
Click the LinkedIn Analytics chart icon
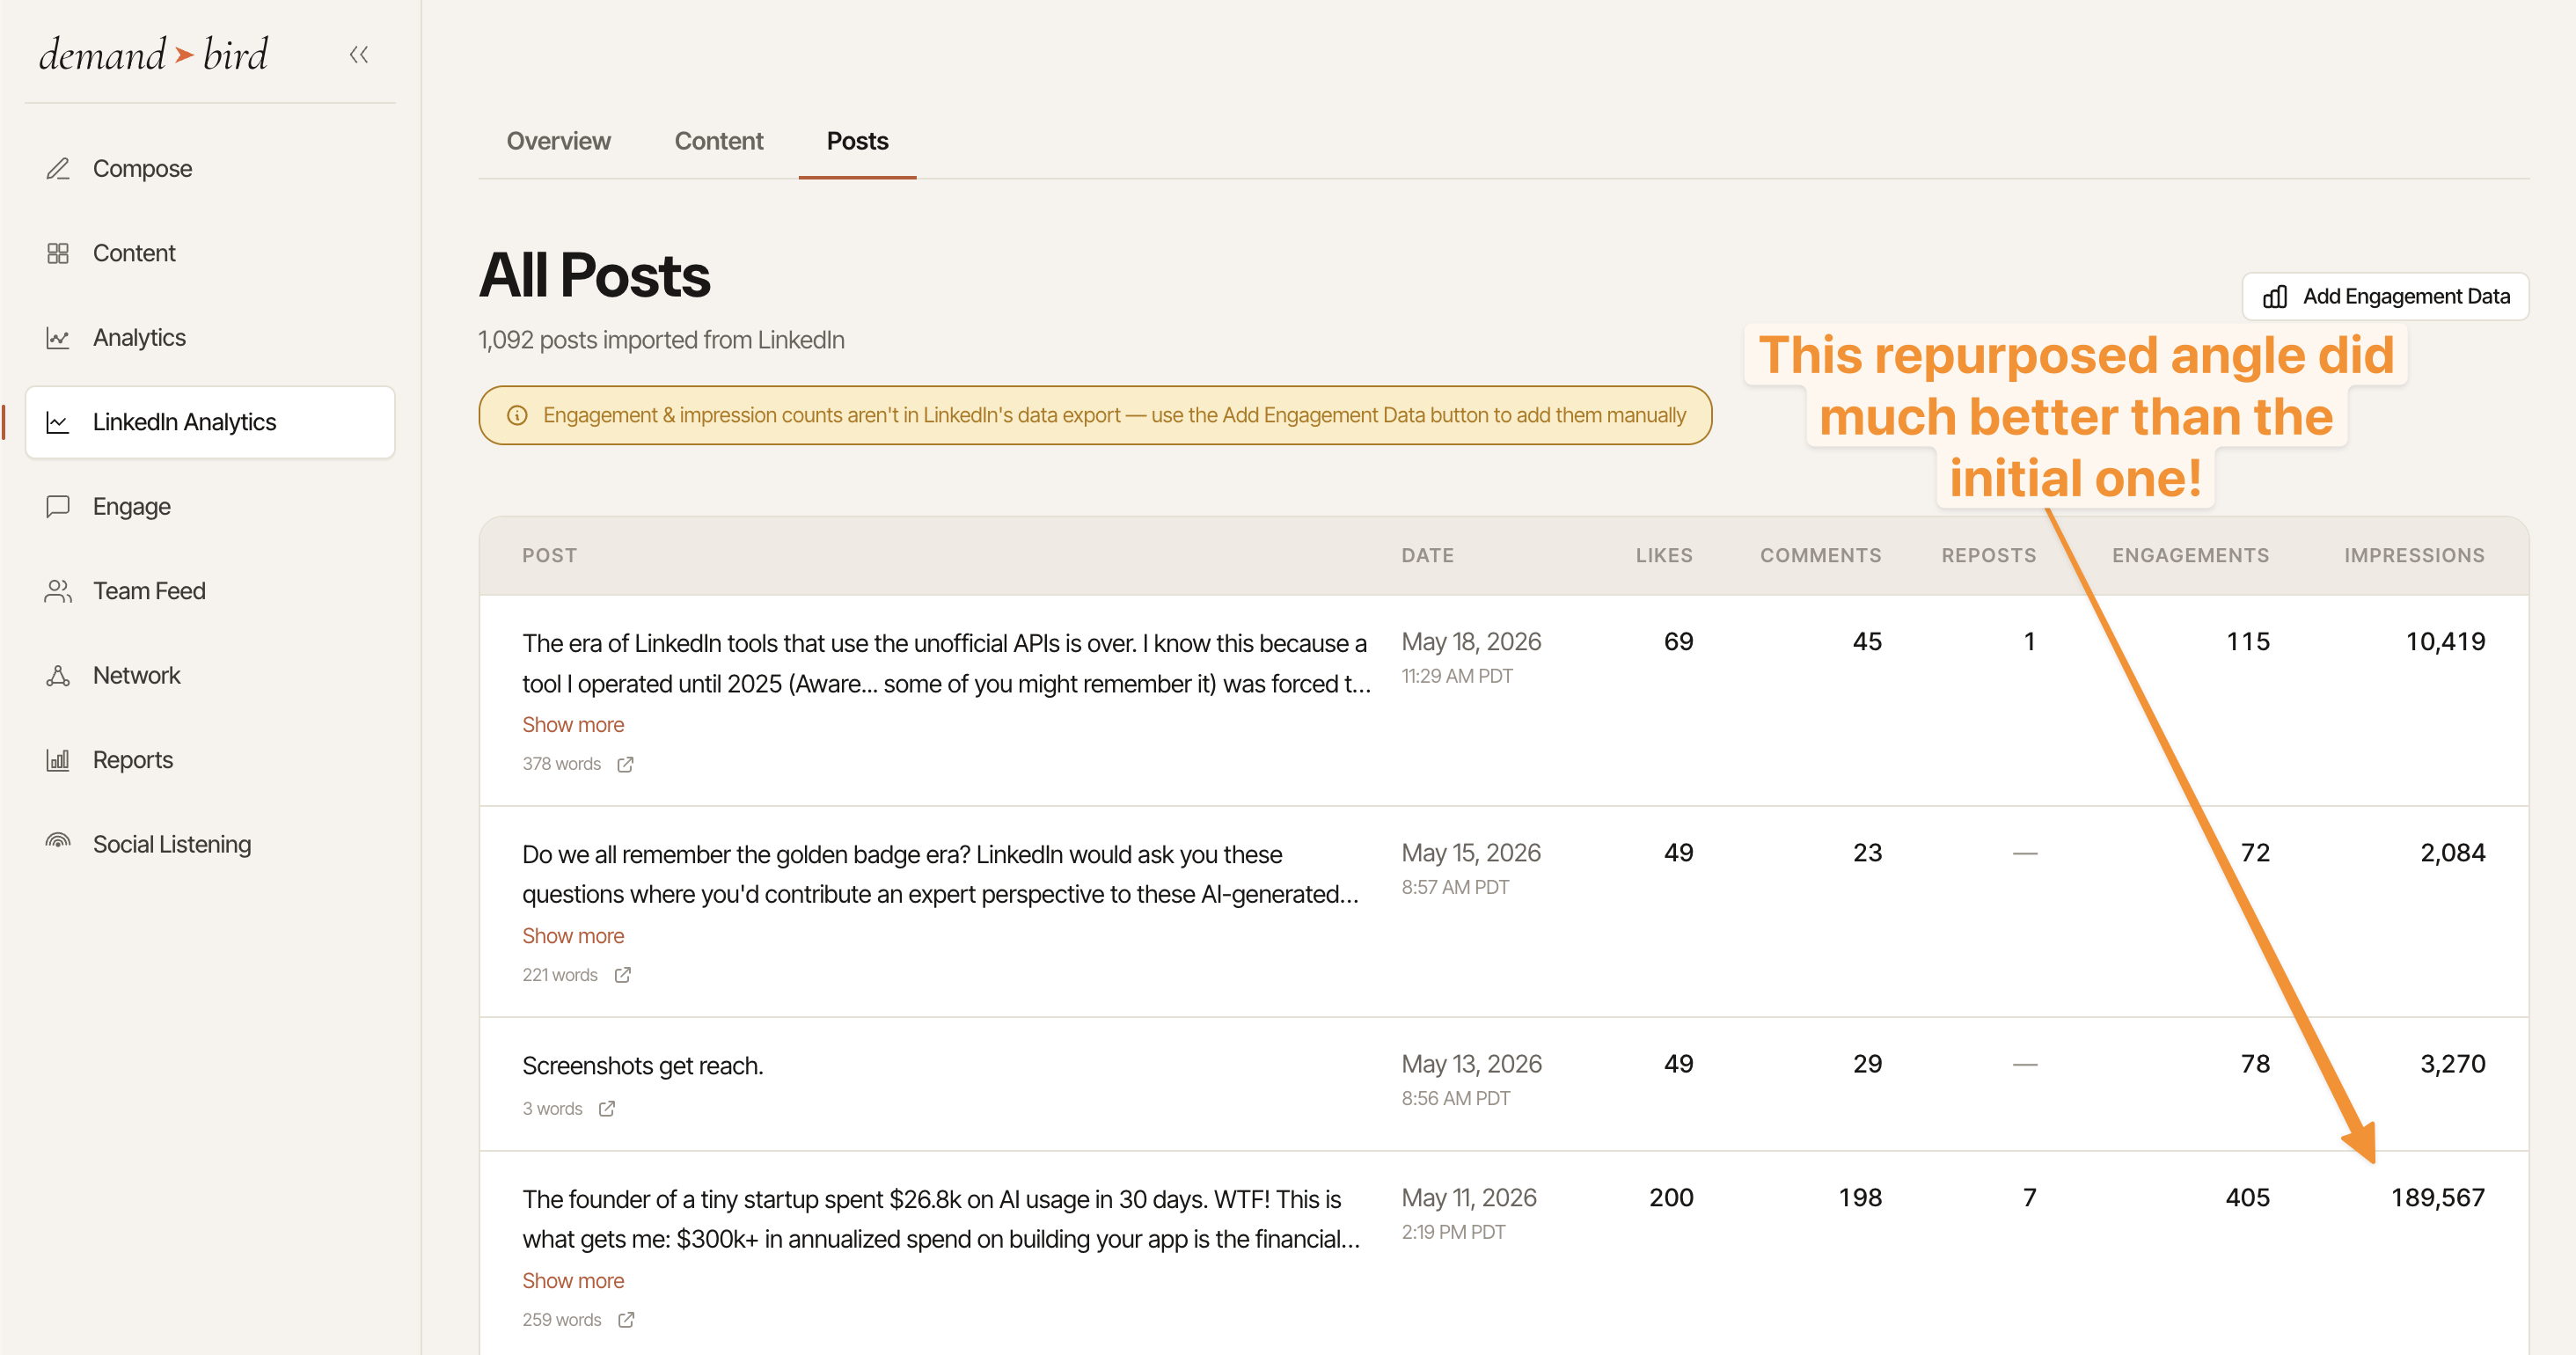pos(58,422)
